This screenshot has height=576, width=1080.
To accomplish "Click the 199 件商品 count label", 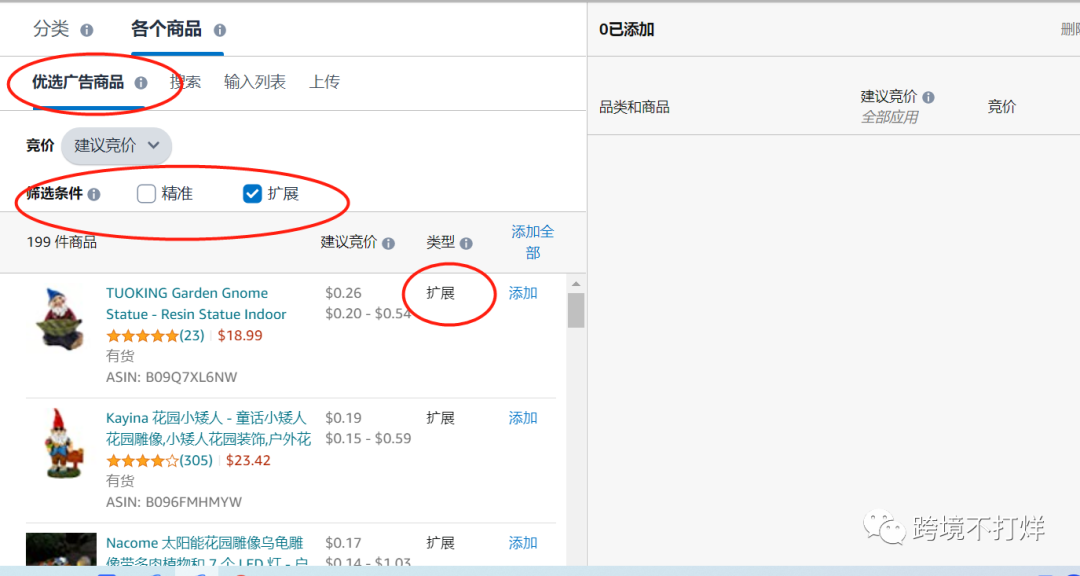I will click(x=62, y=243).
